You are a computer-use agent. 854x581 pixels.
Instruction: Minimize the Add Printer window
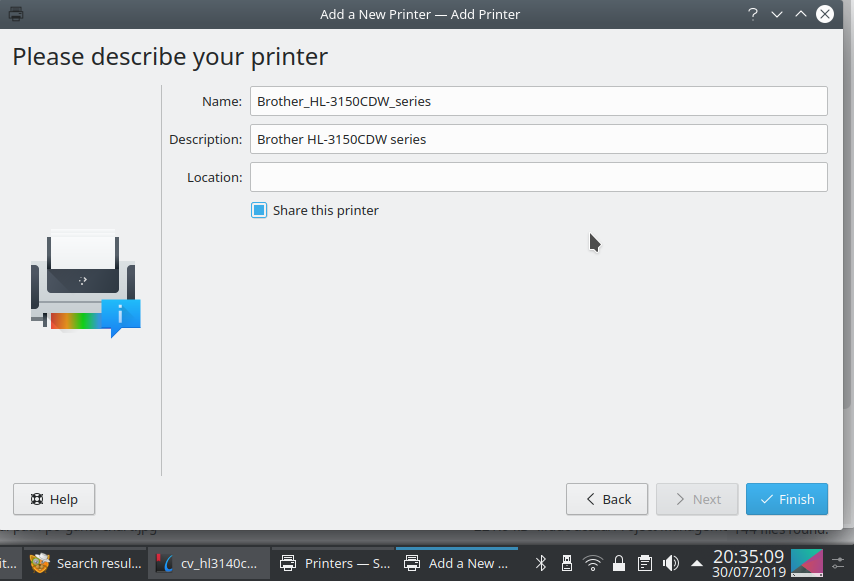(777, 14)
